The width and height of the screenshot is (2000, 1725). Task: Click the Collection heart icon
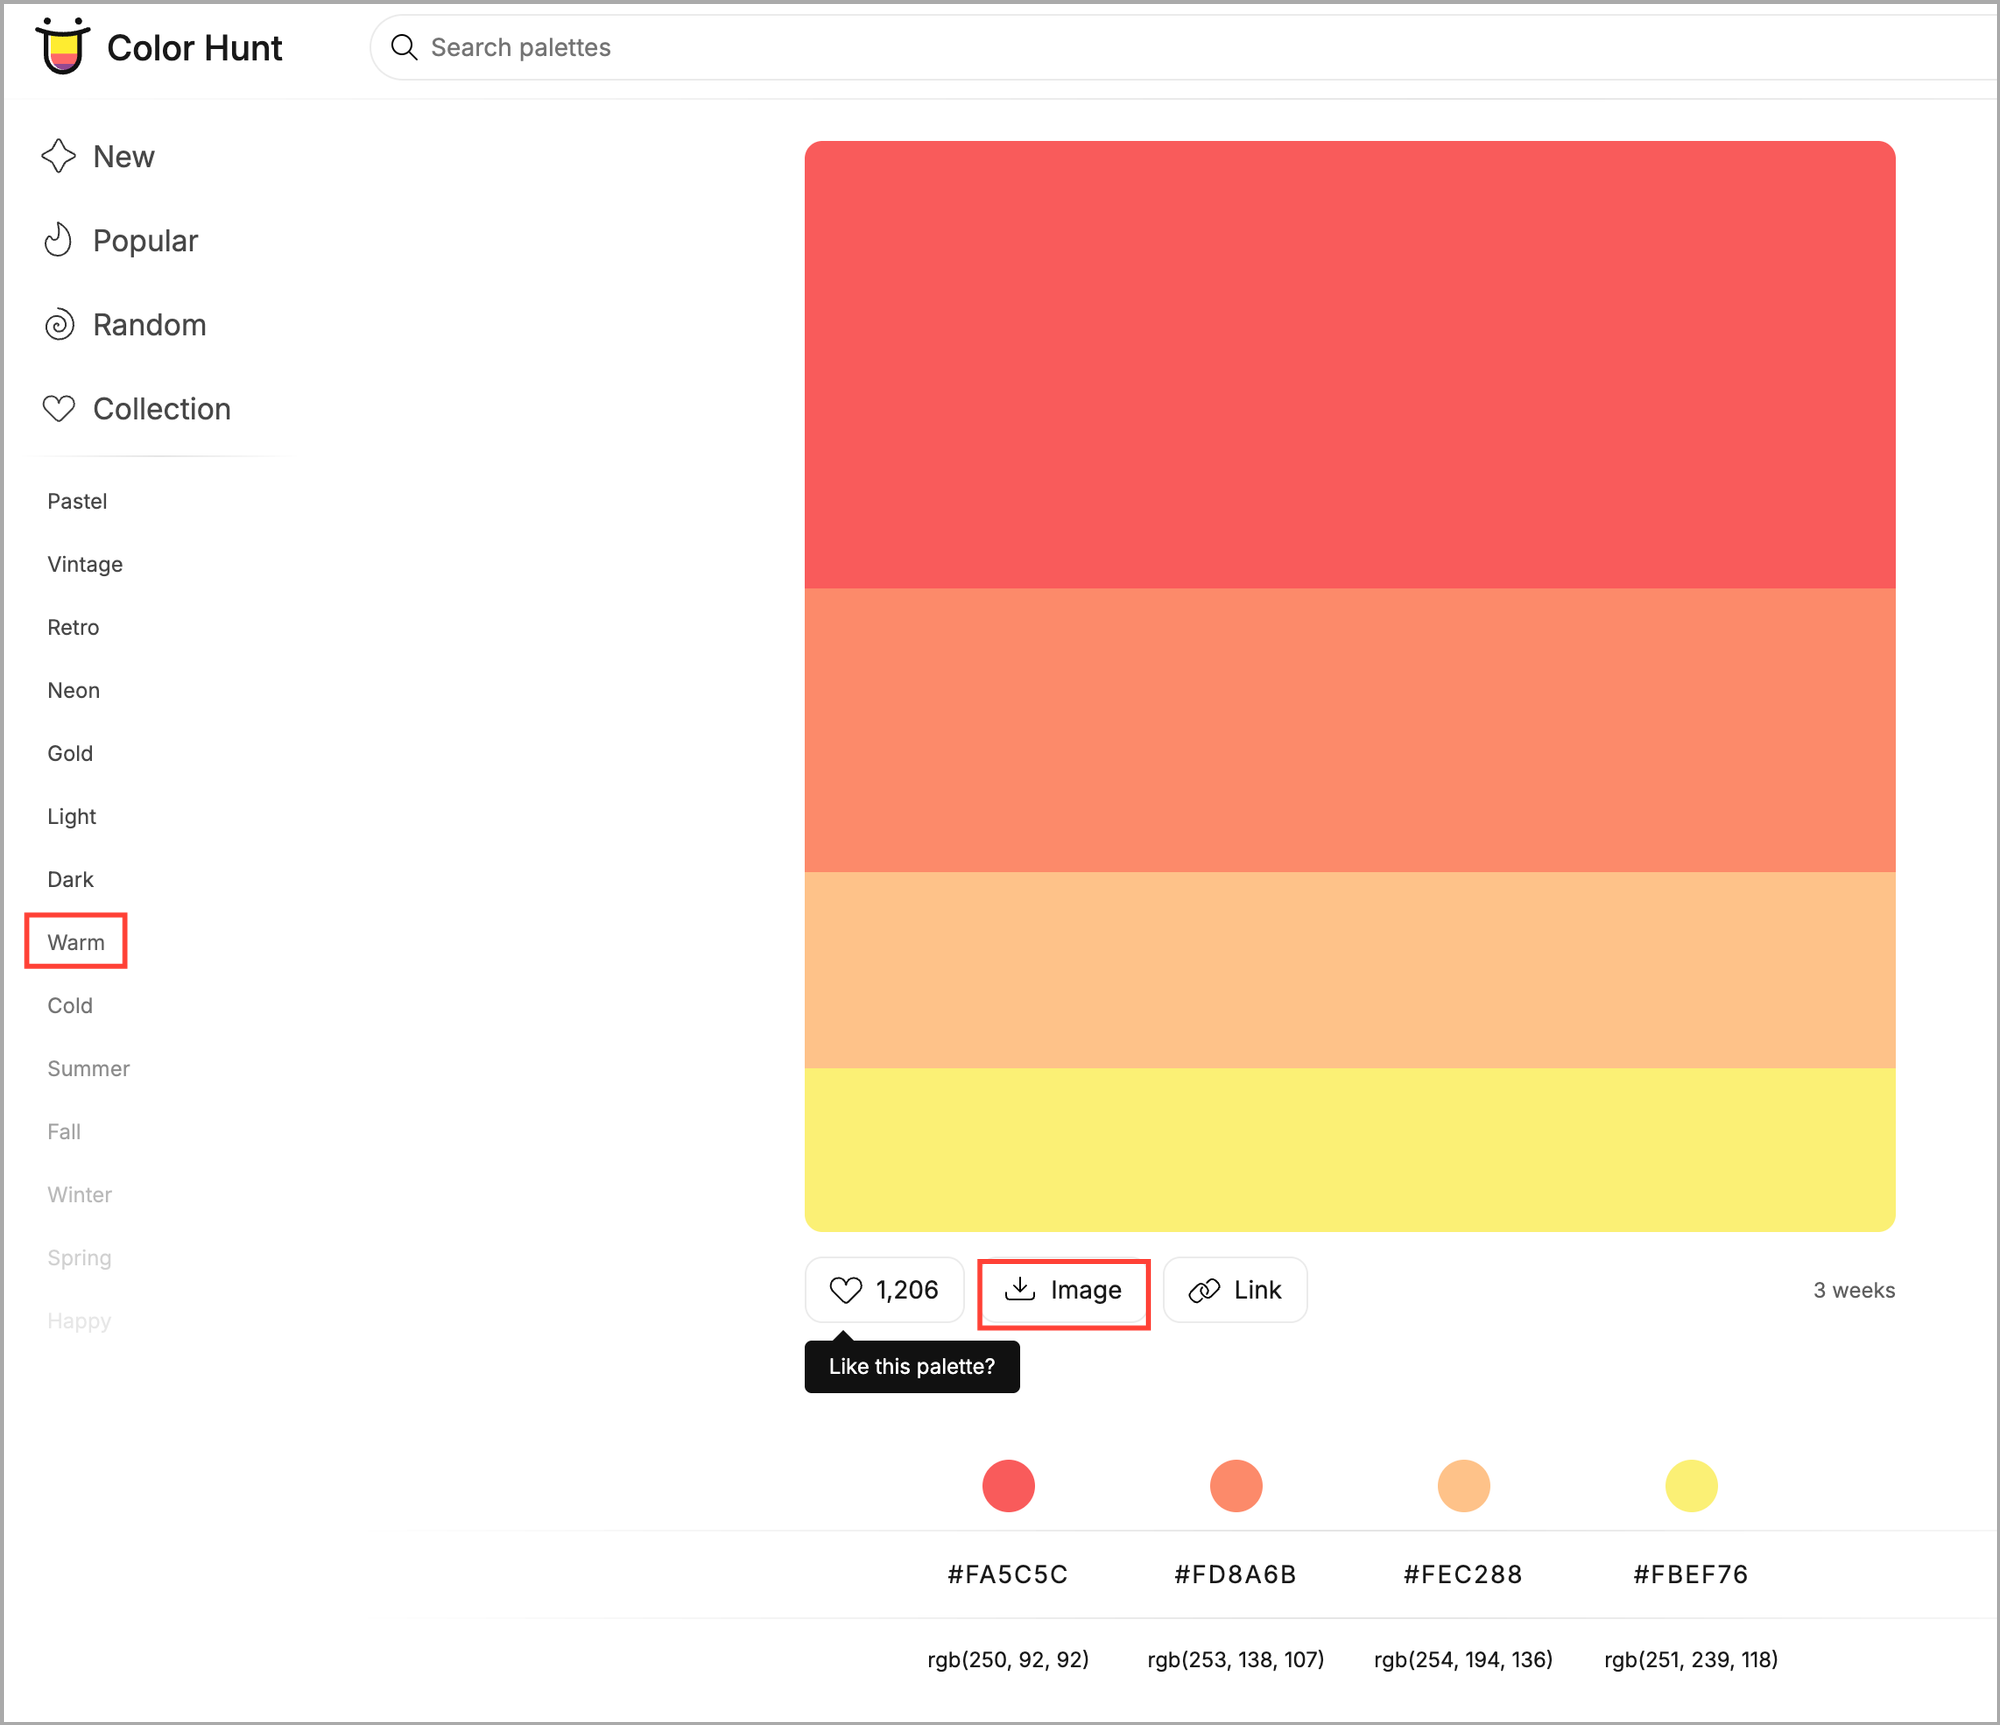59,409
